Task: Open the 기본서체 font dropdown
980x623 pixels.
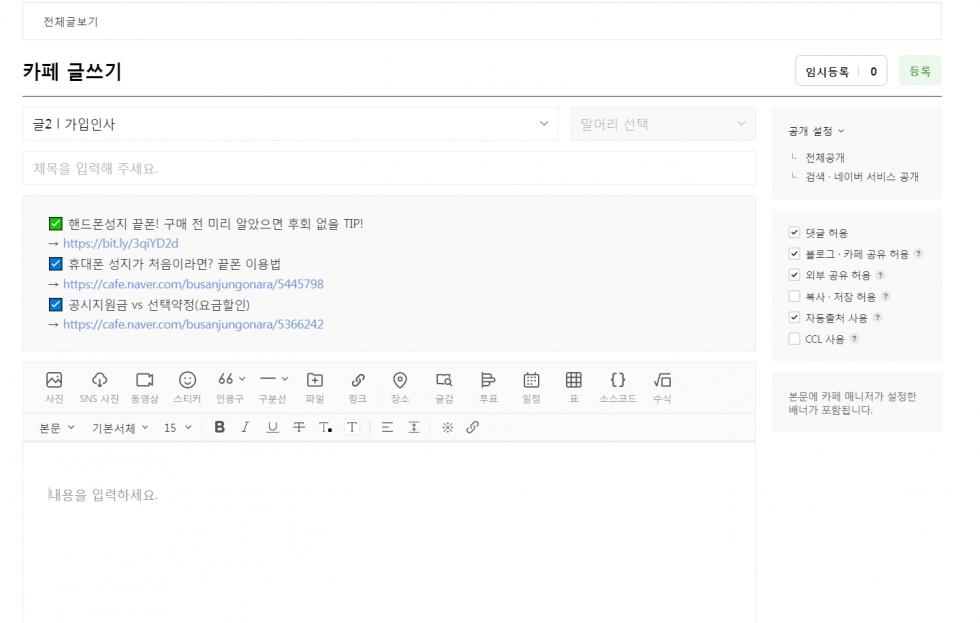Action: pyautogui.click(x=120, y=428)
